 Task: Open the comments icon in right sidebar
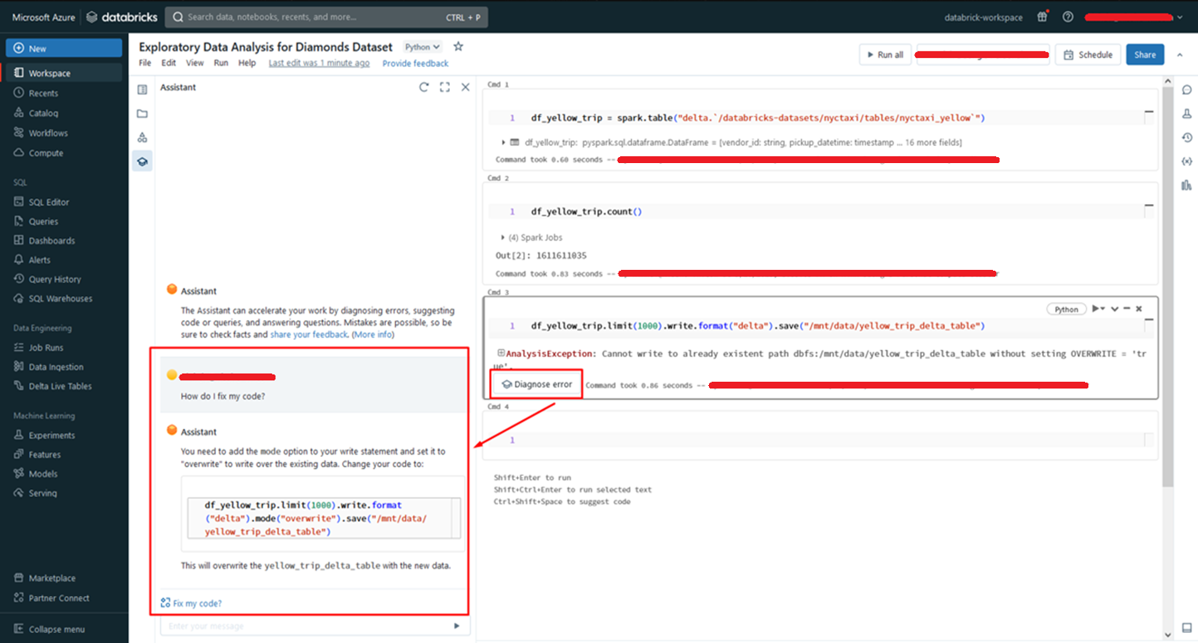click(1186, 90)
